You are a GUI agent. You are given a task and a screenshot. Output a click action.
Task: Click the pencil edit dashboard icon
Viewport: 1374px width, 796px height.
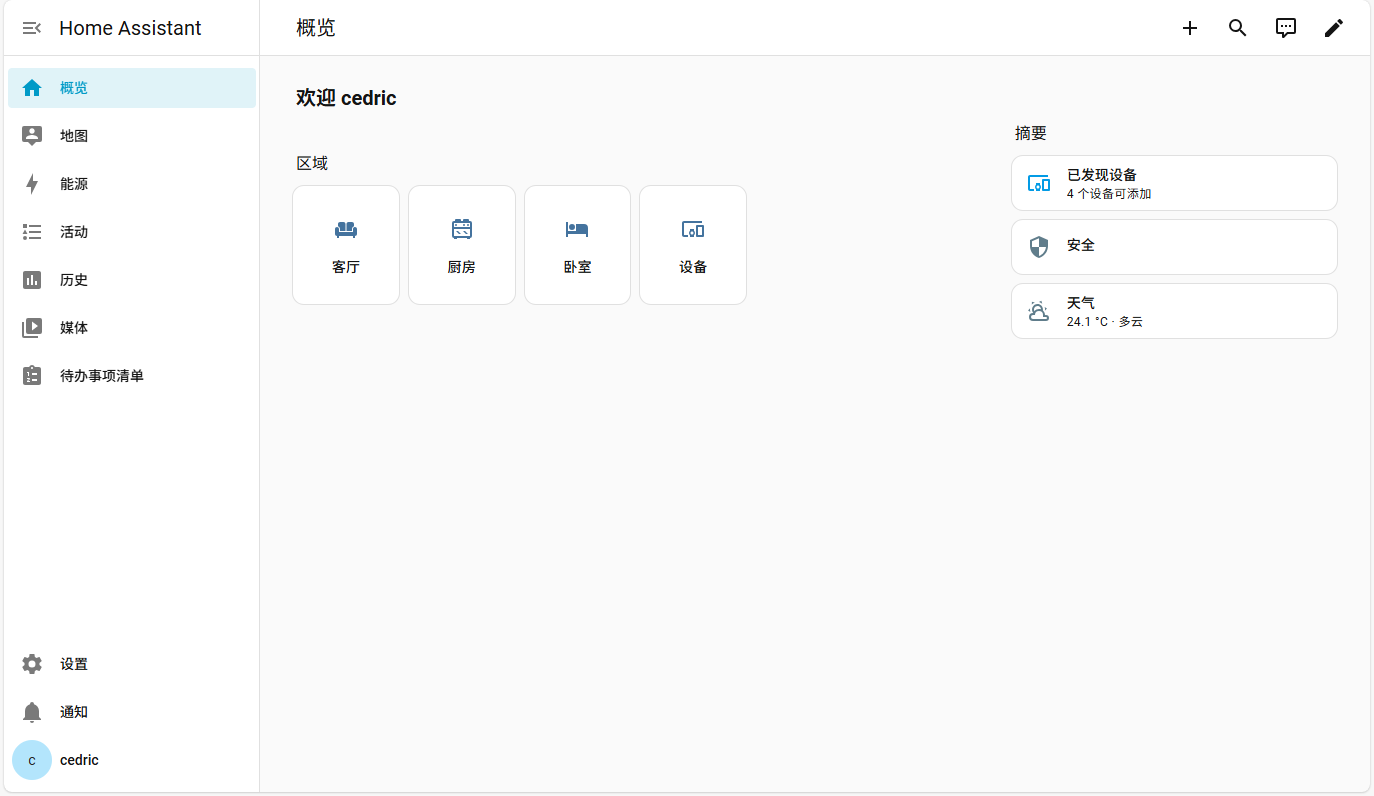pyautogui.click(x=1334, y=28)
